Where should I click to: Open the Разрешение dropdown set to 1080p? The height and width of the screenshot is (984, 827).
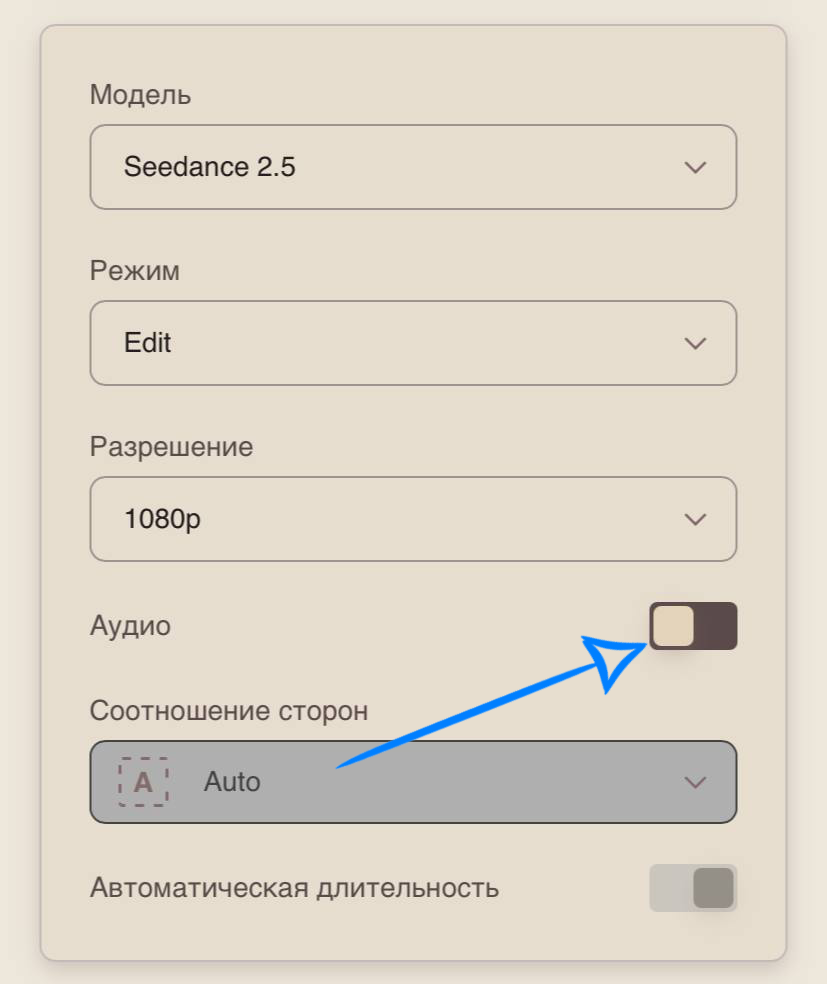pos(413,519)
